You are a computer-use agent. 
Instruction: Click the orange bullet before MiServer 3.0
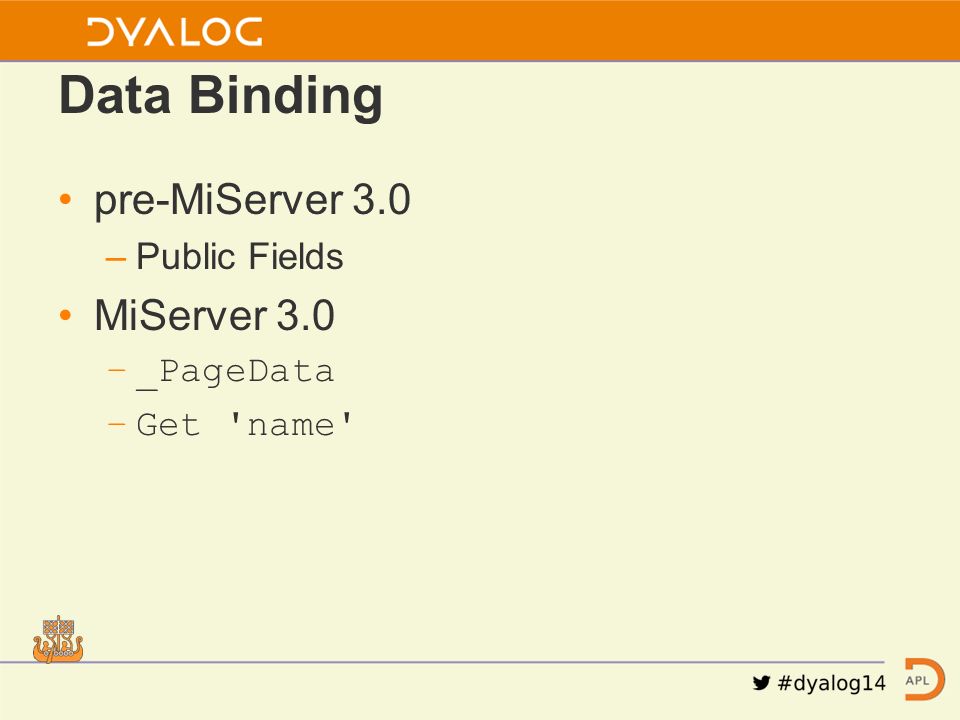pyautogui.click(x=66, y=315)
